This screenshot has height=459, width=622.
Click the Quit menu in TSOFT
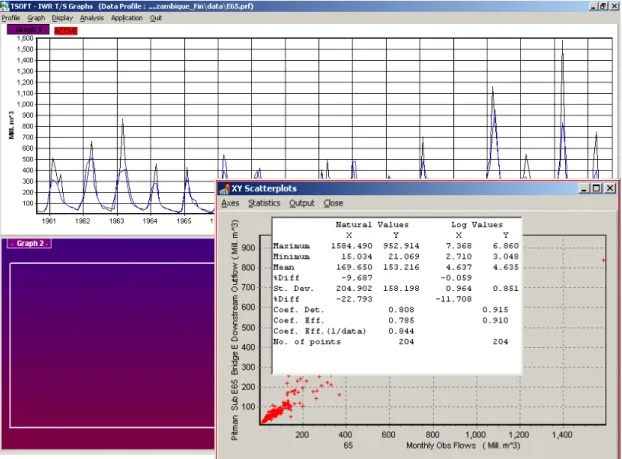(156, 18)
